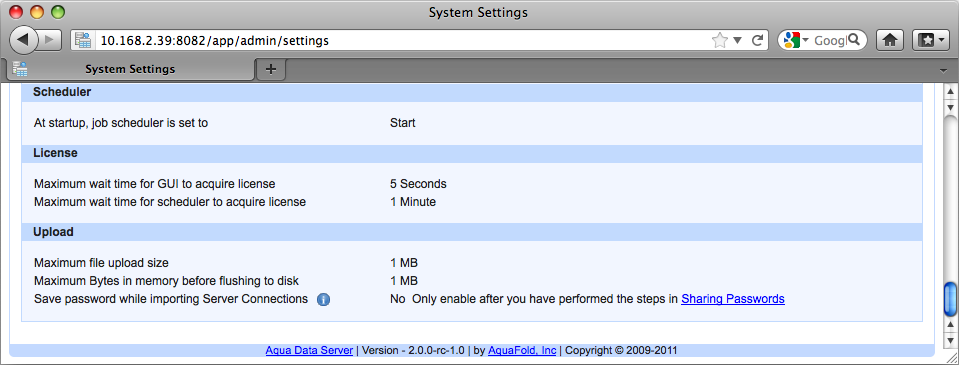This screenshot has width=959, height=365.
Task: Click the scrollbar down arrow at bottom
Action: point(950,340)
